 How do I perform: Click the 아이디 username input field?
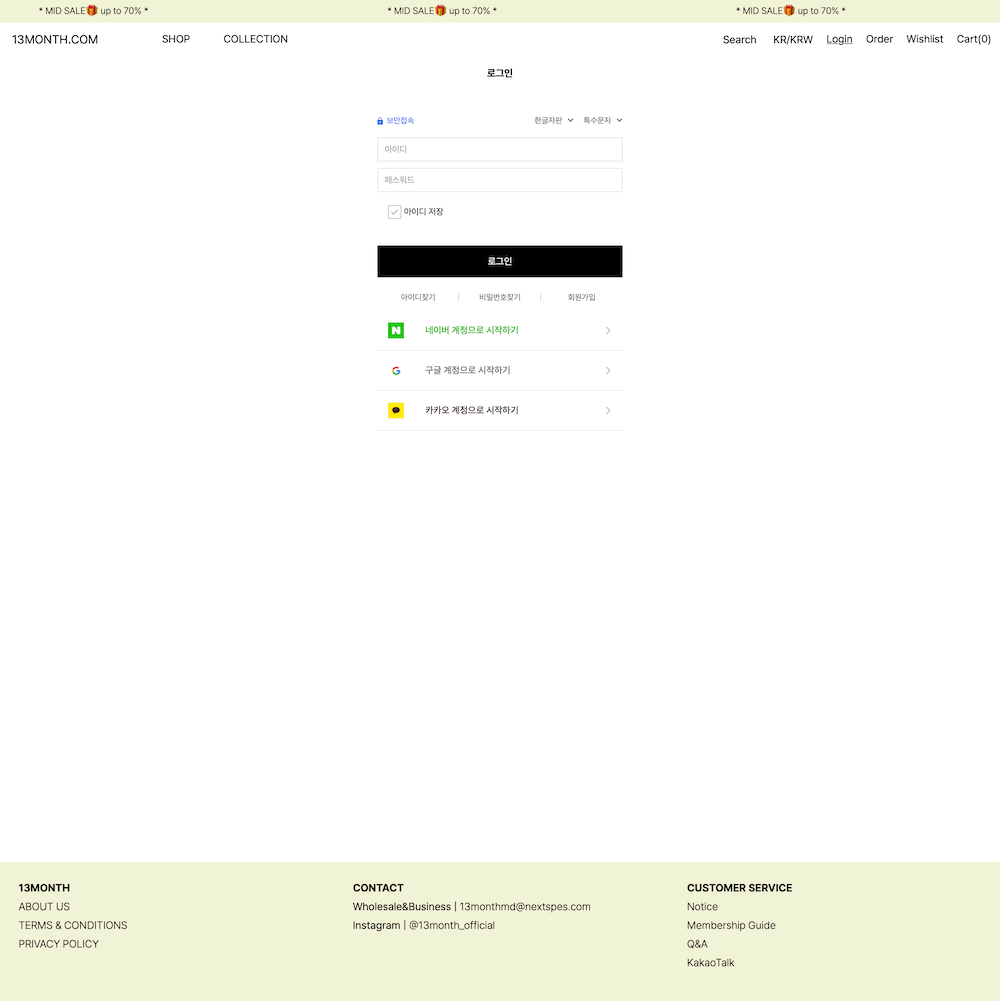tap(499, 149)
